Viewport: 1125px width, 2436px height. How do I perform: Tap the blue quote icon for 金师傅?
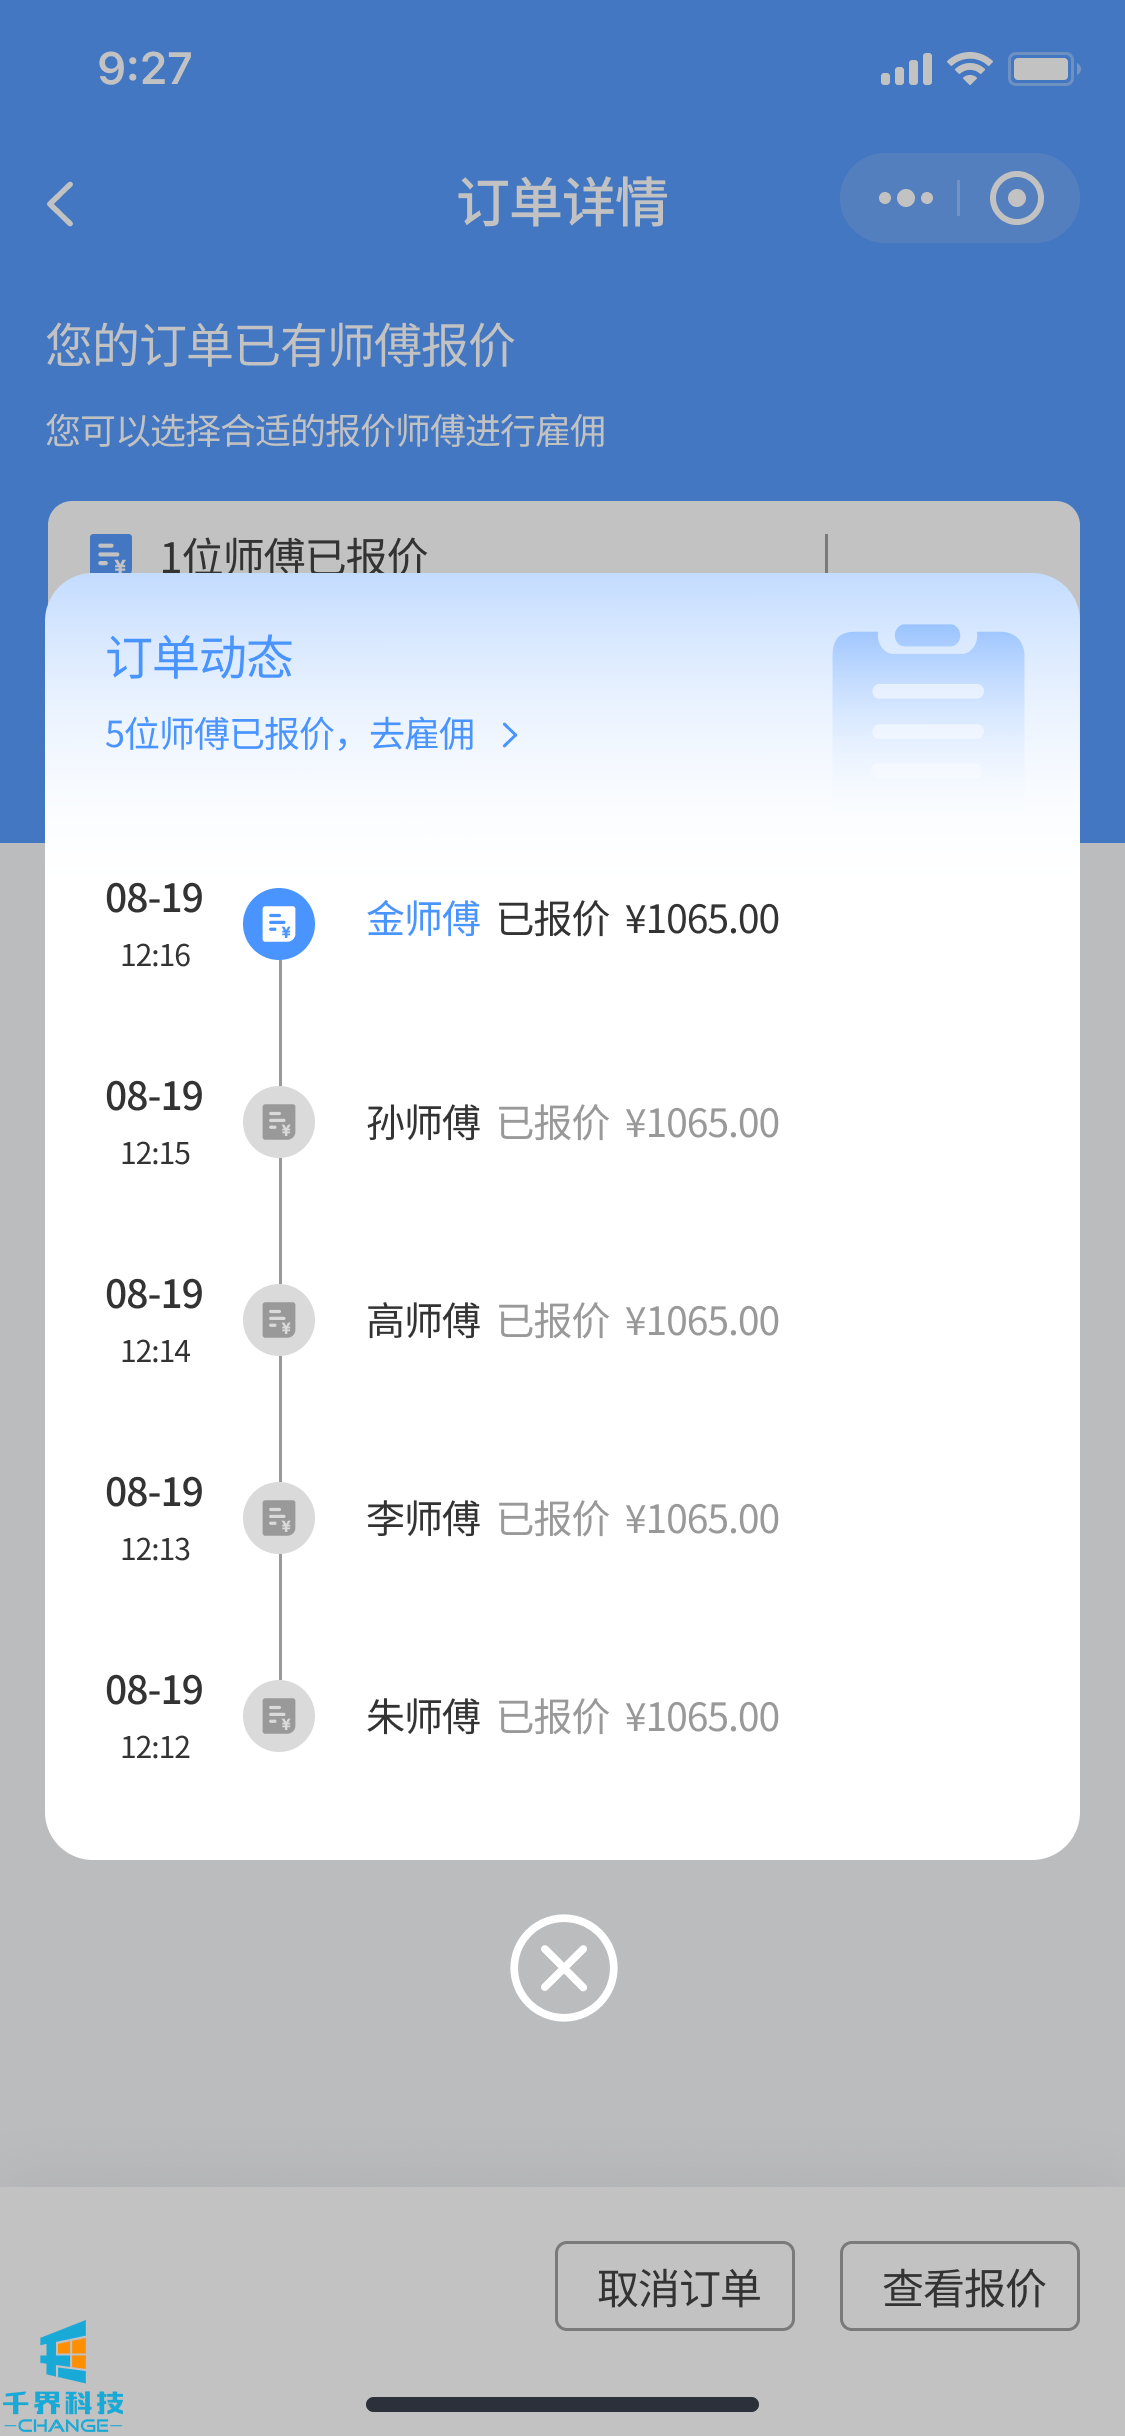point(279,923)
